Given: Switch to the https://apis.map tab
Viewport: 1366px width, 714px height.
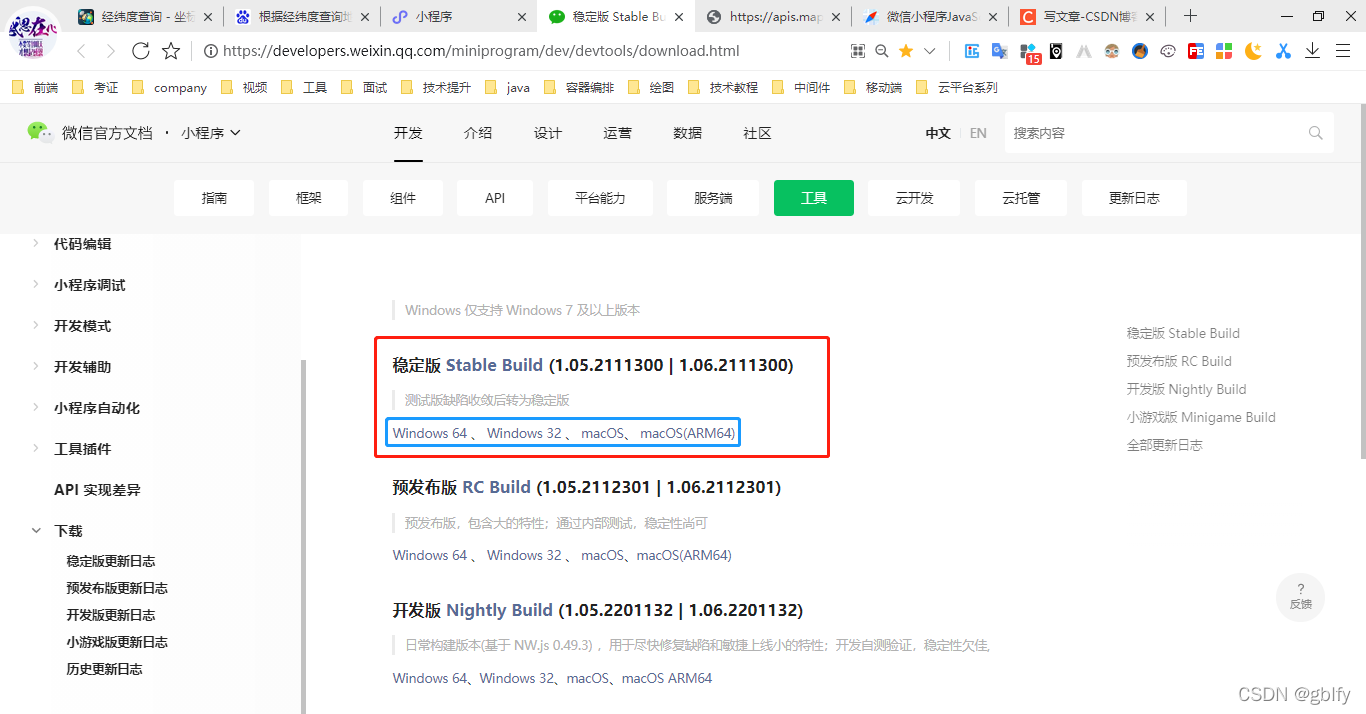Looking at the screenshot, I should point(775,17).
